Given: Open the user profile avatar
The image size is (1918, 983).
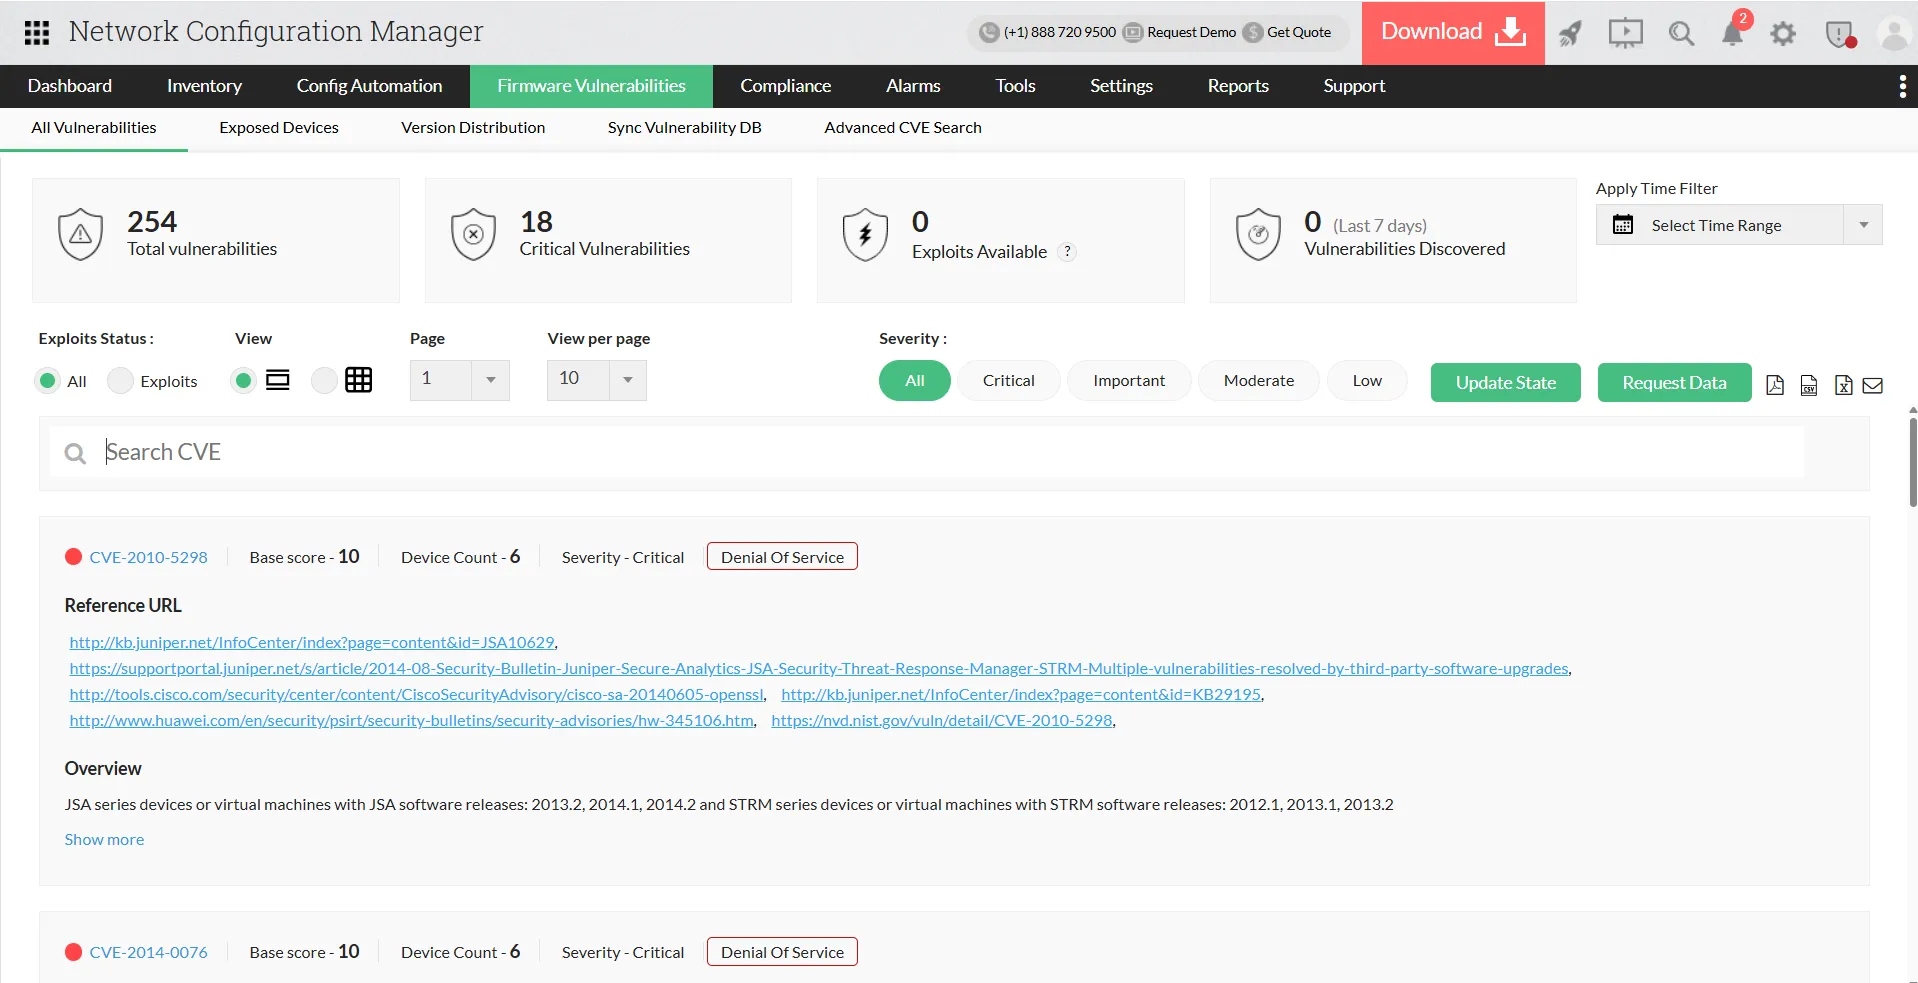Looking at the screenshot, I should coord(1894,34).
